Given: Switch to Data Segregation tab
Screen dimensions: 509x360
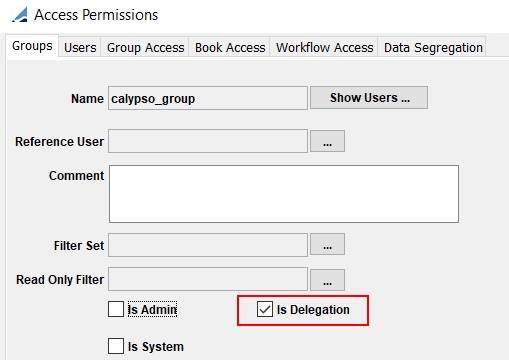Looking at the screenshot, I should 433,47.
